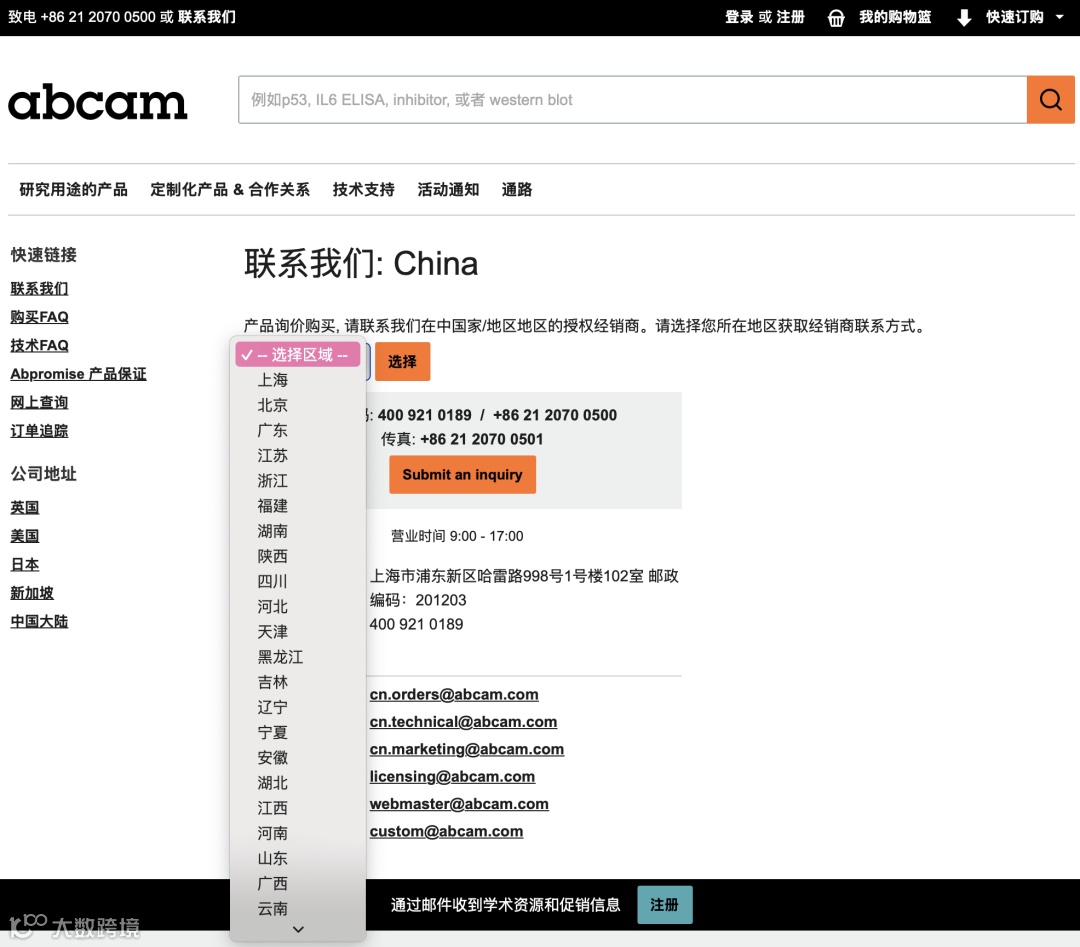The image size is (1080, 947).
Task: Open 定制化产品 & 合作关系 menu
Action: click(229, 189)
